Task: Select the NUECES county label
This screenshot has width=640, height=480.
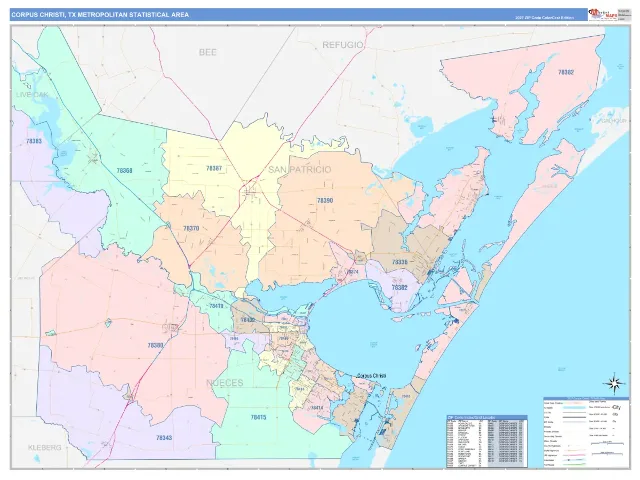Action: [x=224, y=383]
